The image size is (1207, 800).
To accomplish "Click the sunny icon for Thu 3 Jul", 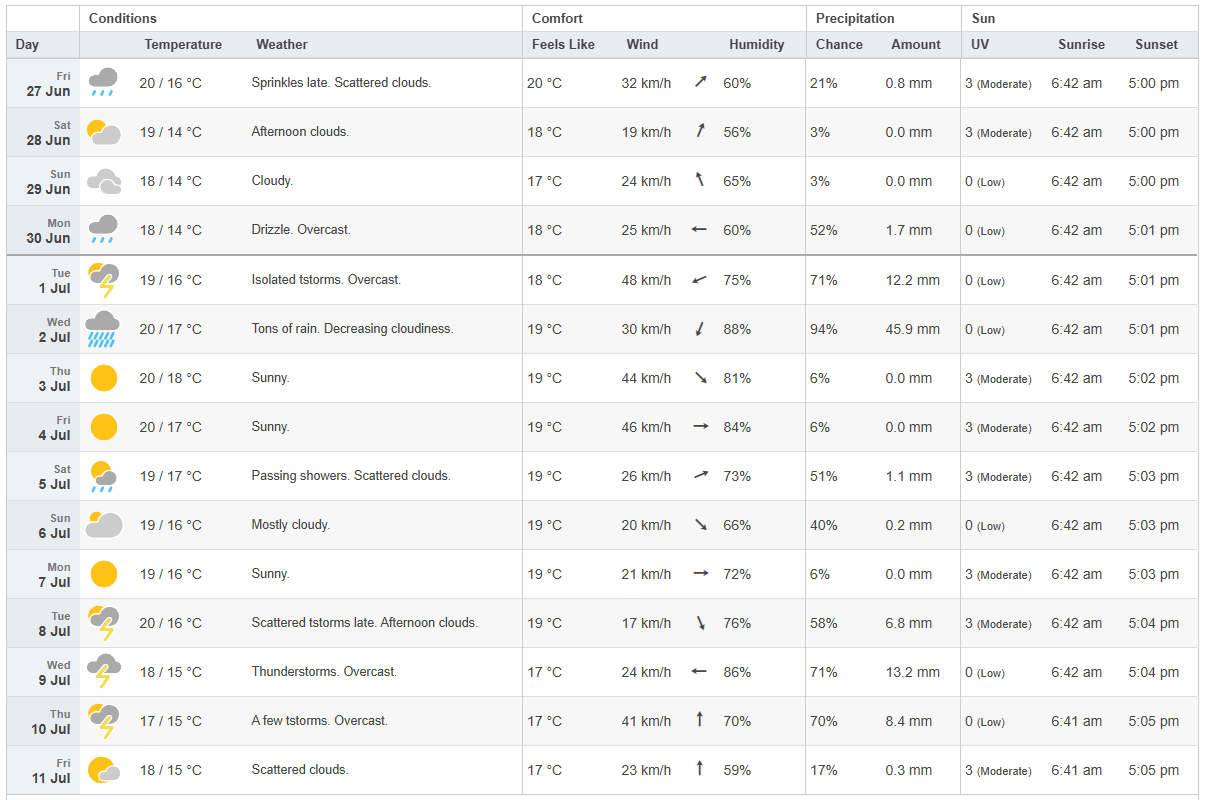I will (x=103, y=378).
